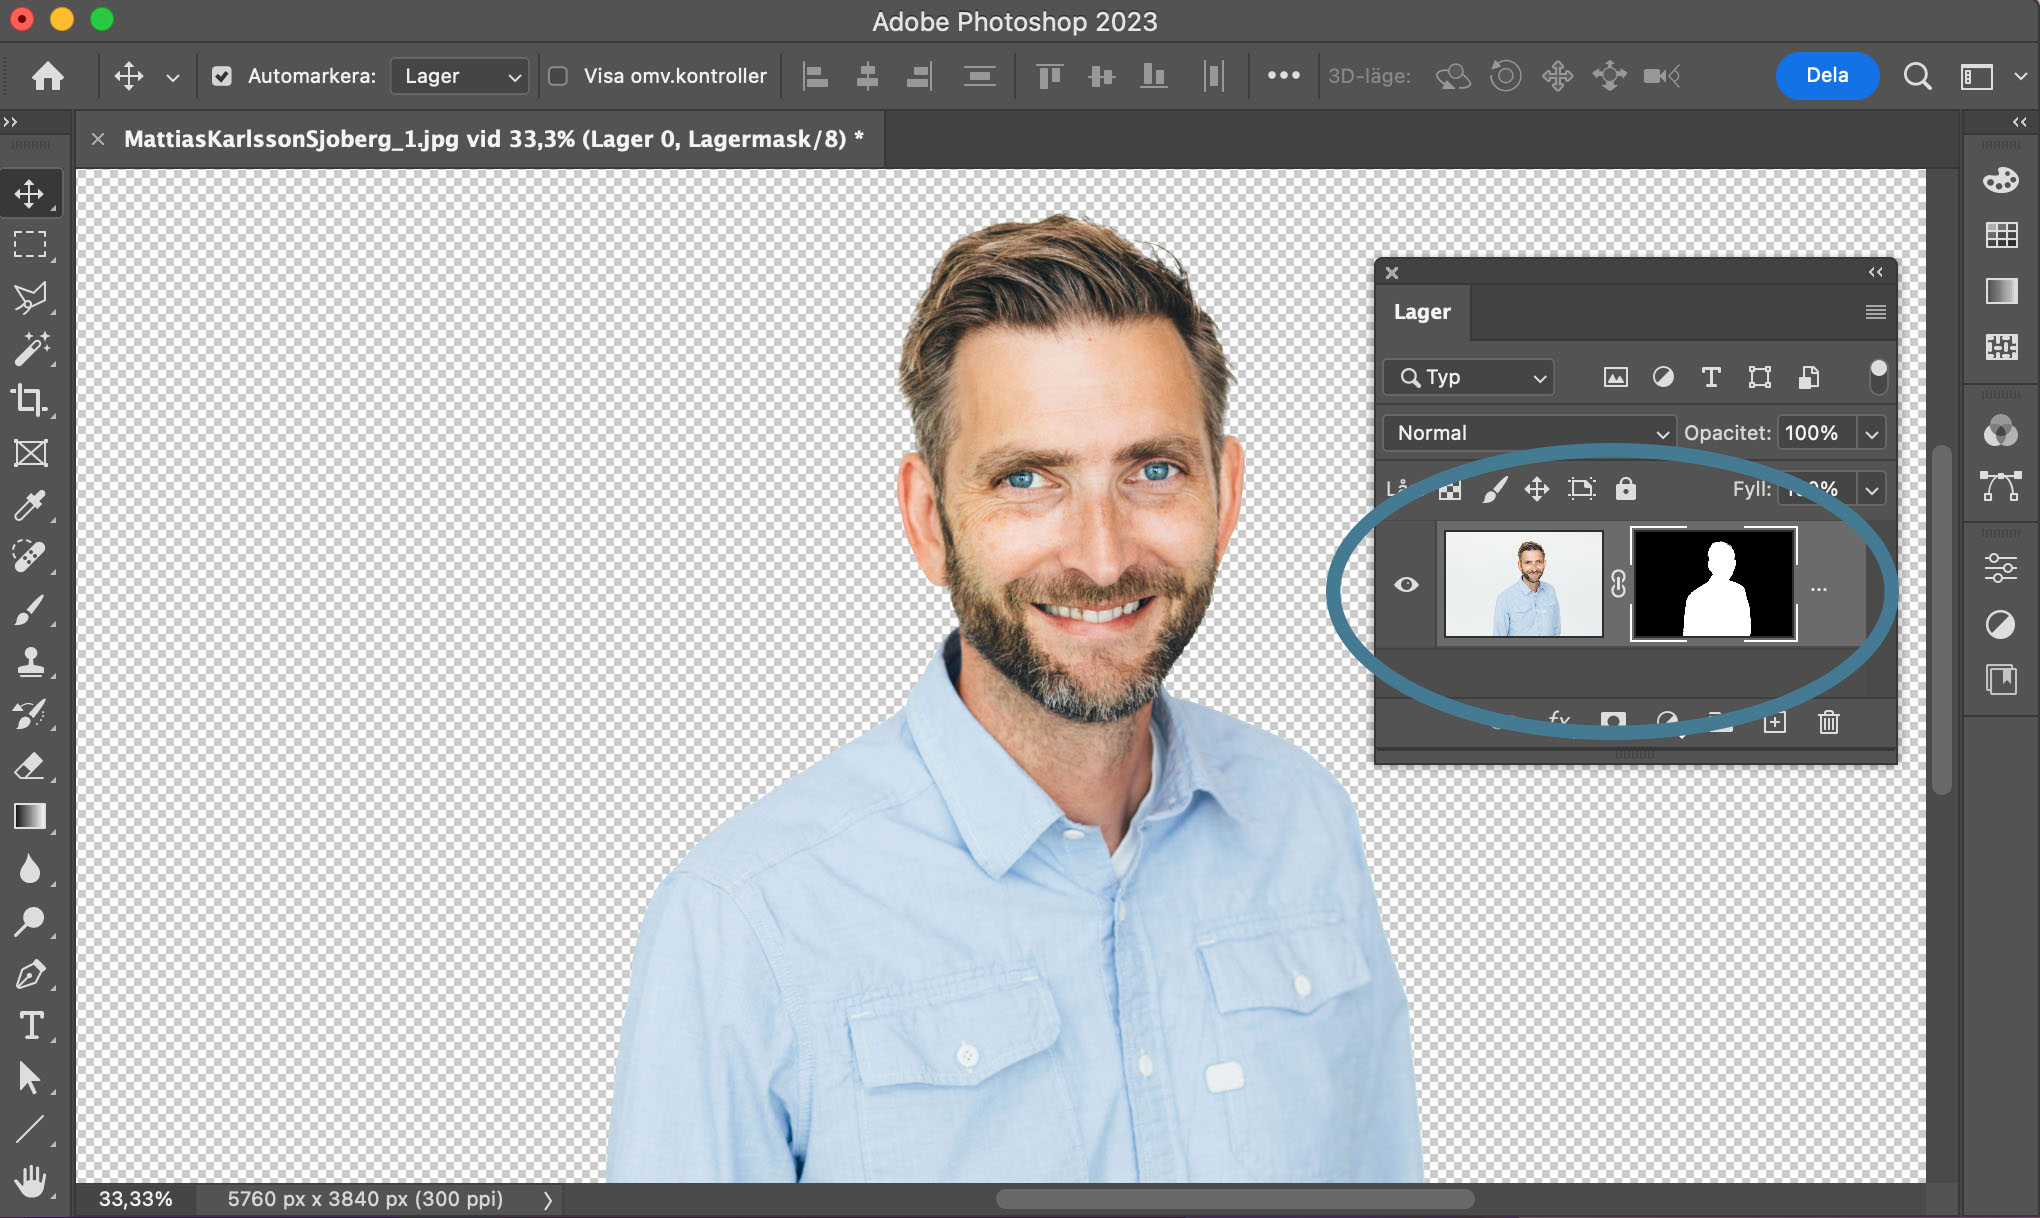
Task: Enable Visa omv.kontroller checkbox
Action: [558, 76]
